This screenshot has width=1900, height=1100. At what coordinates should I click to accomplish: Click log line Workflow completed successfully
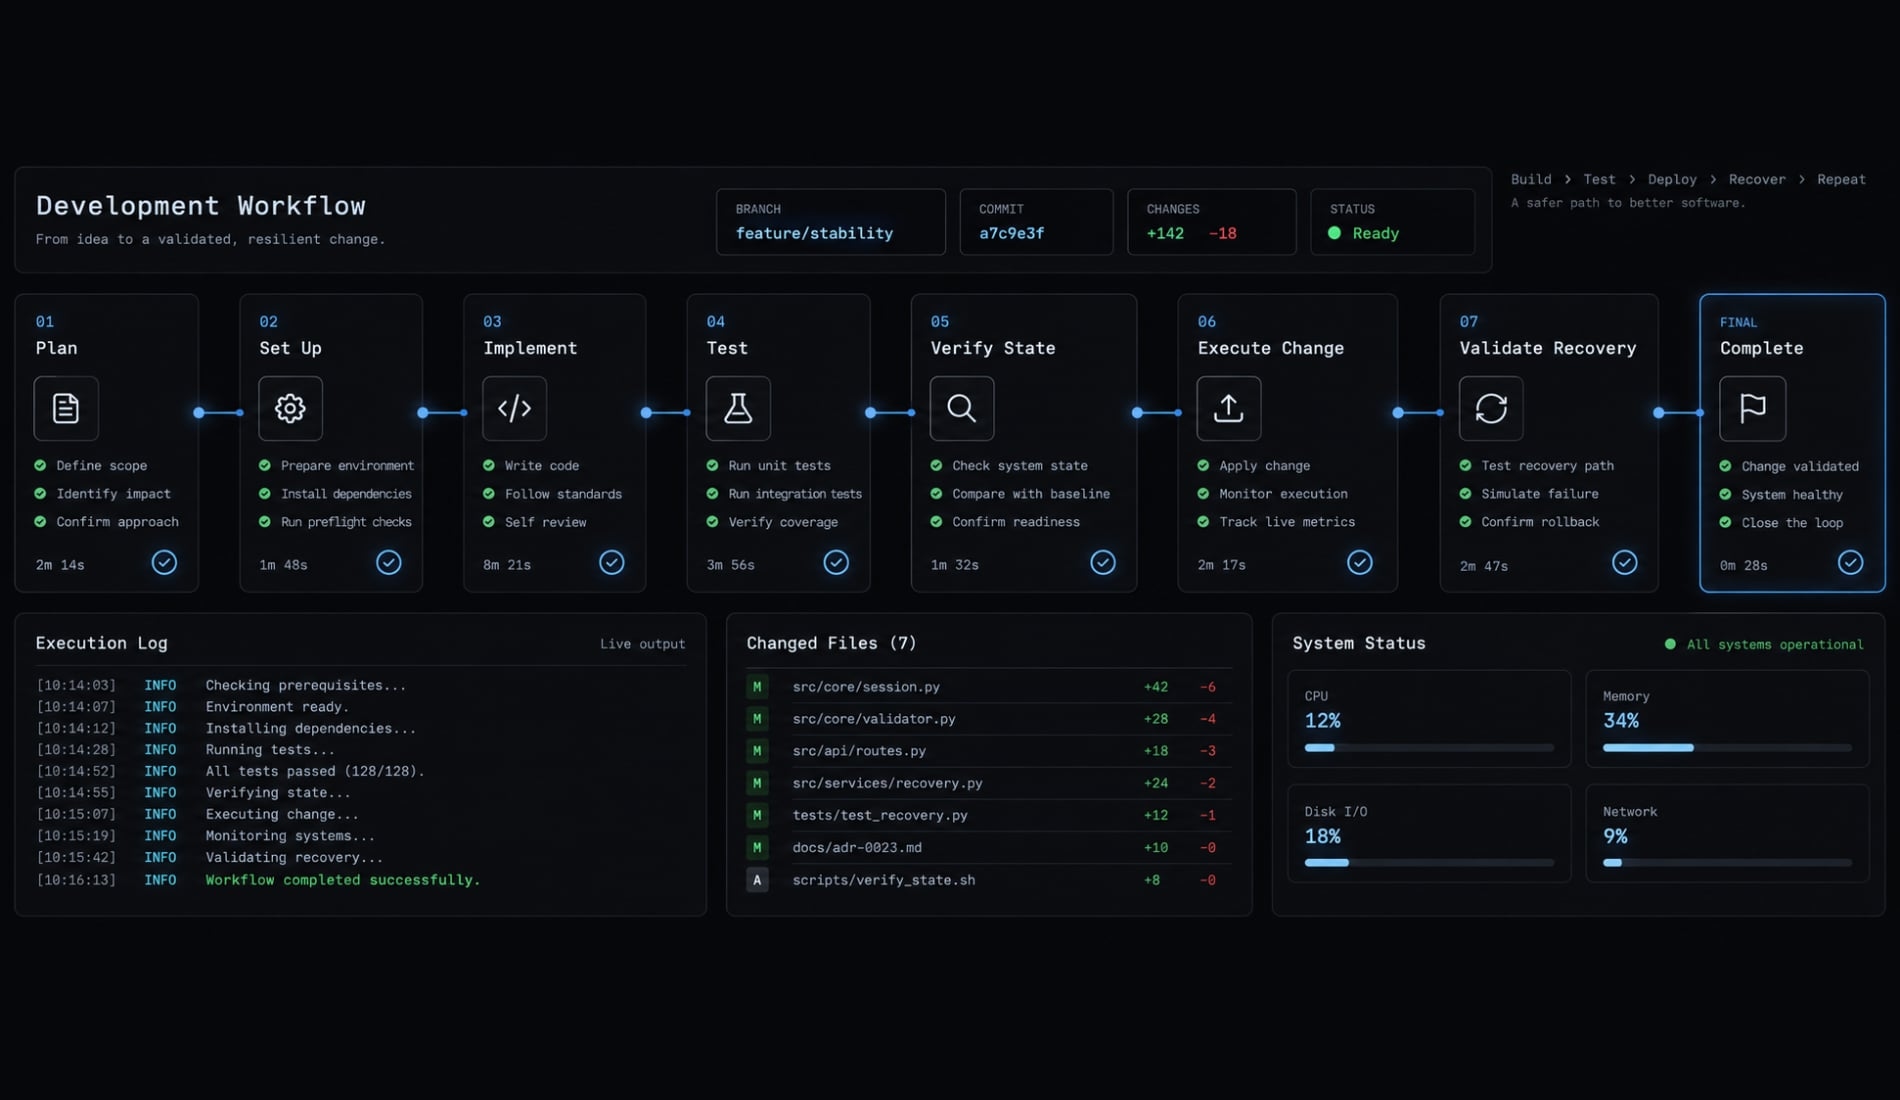343,880
